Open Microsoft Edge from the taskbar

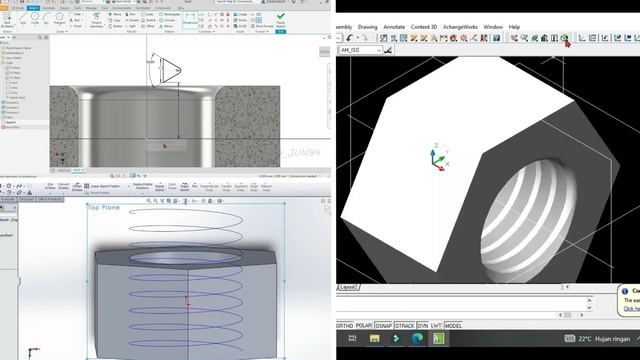(417, 338)
